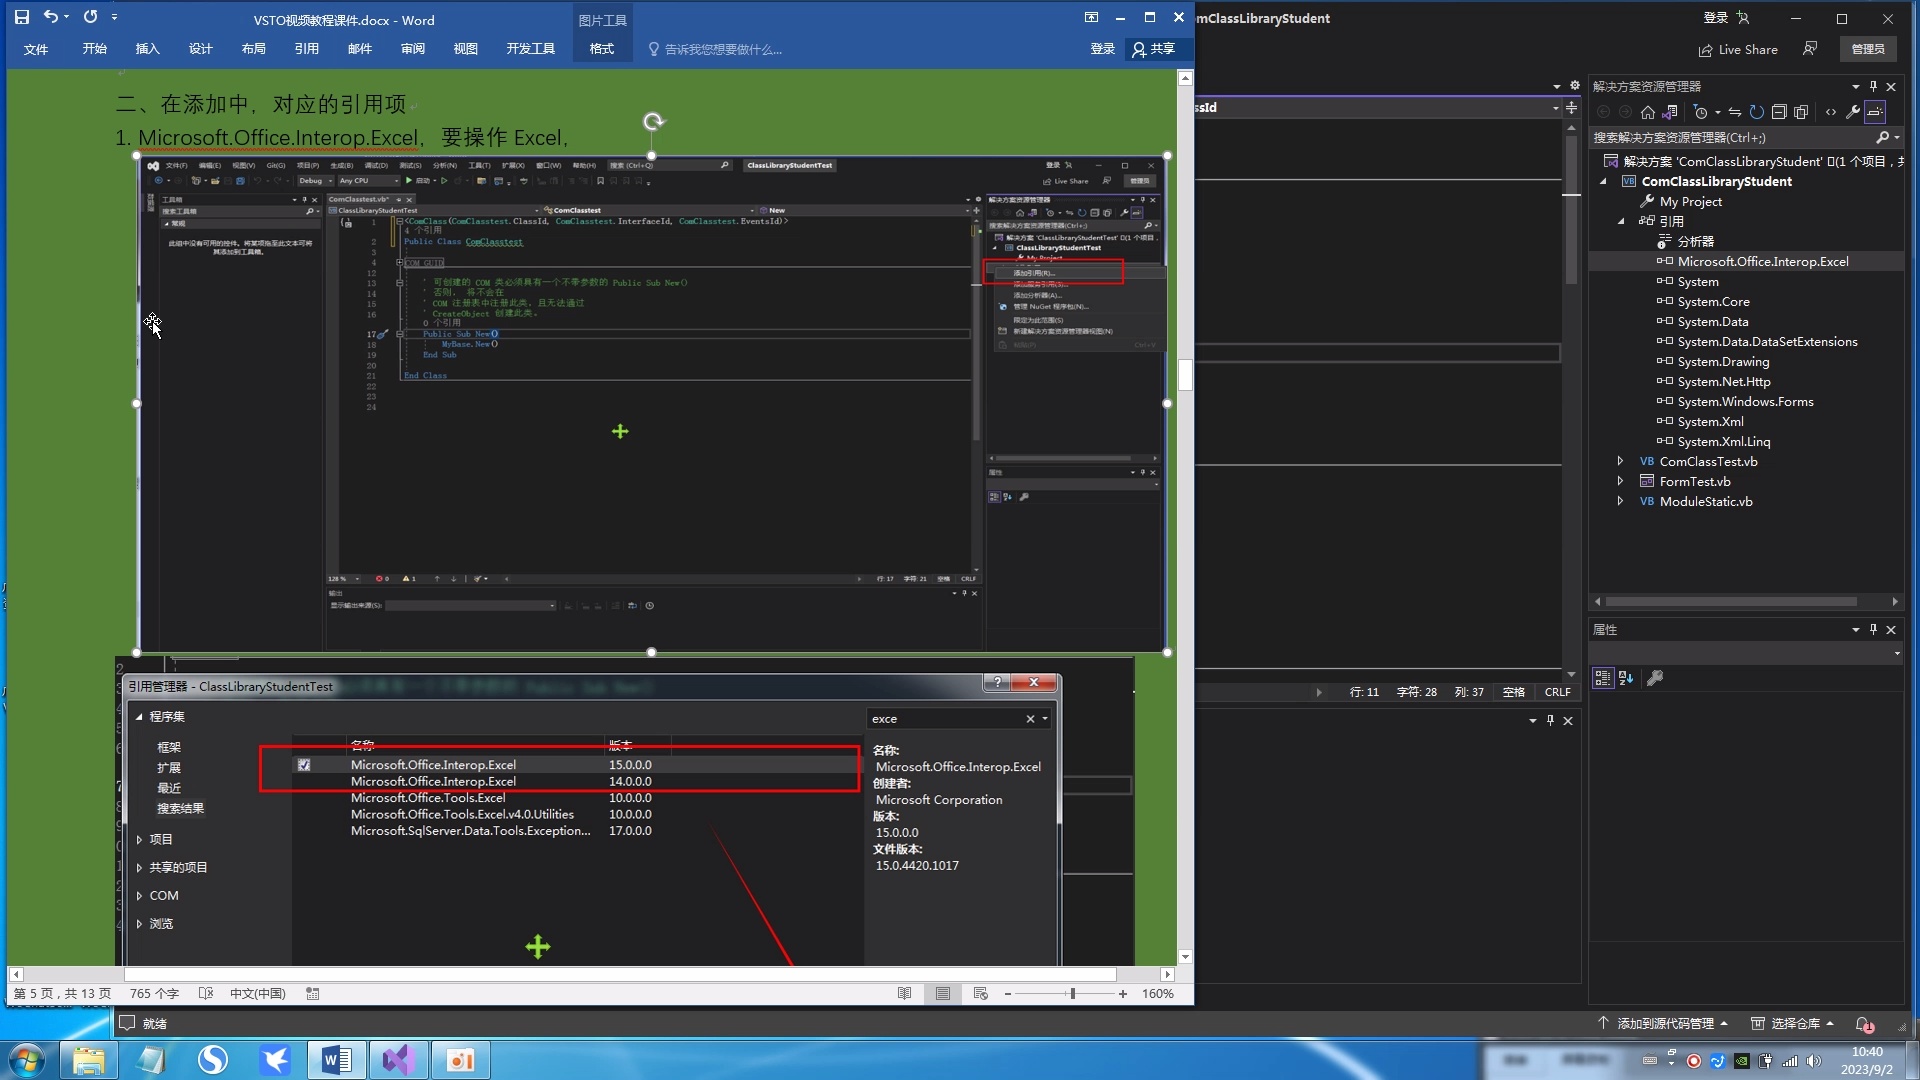
Task: Click the Visual Studio taskbar icon
Action: (x=398, y=1059)
